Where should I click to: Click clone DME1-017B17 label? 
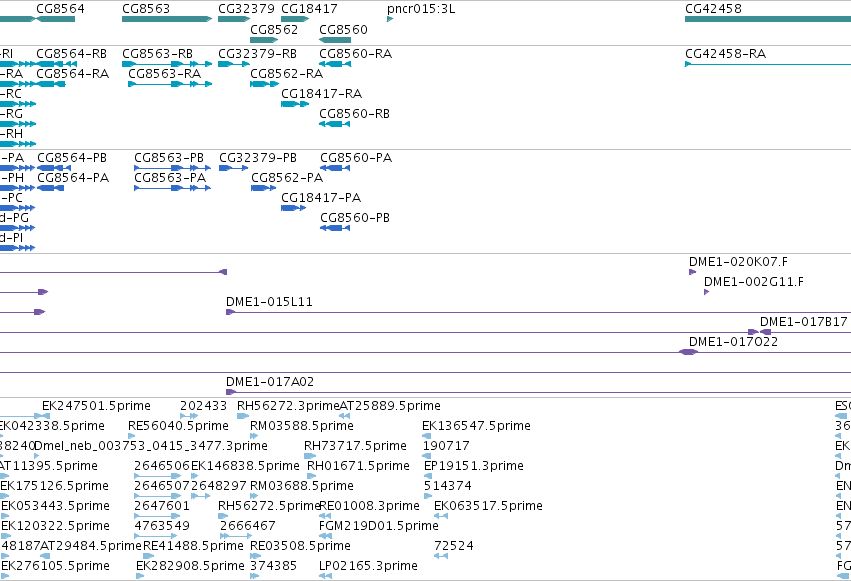pos(803,322)
